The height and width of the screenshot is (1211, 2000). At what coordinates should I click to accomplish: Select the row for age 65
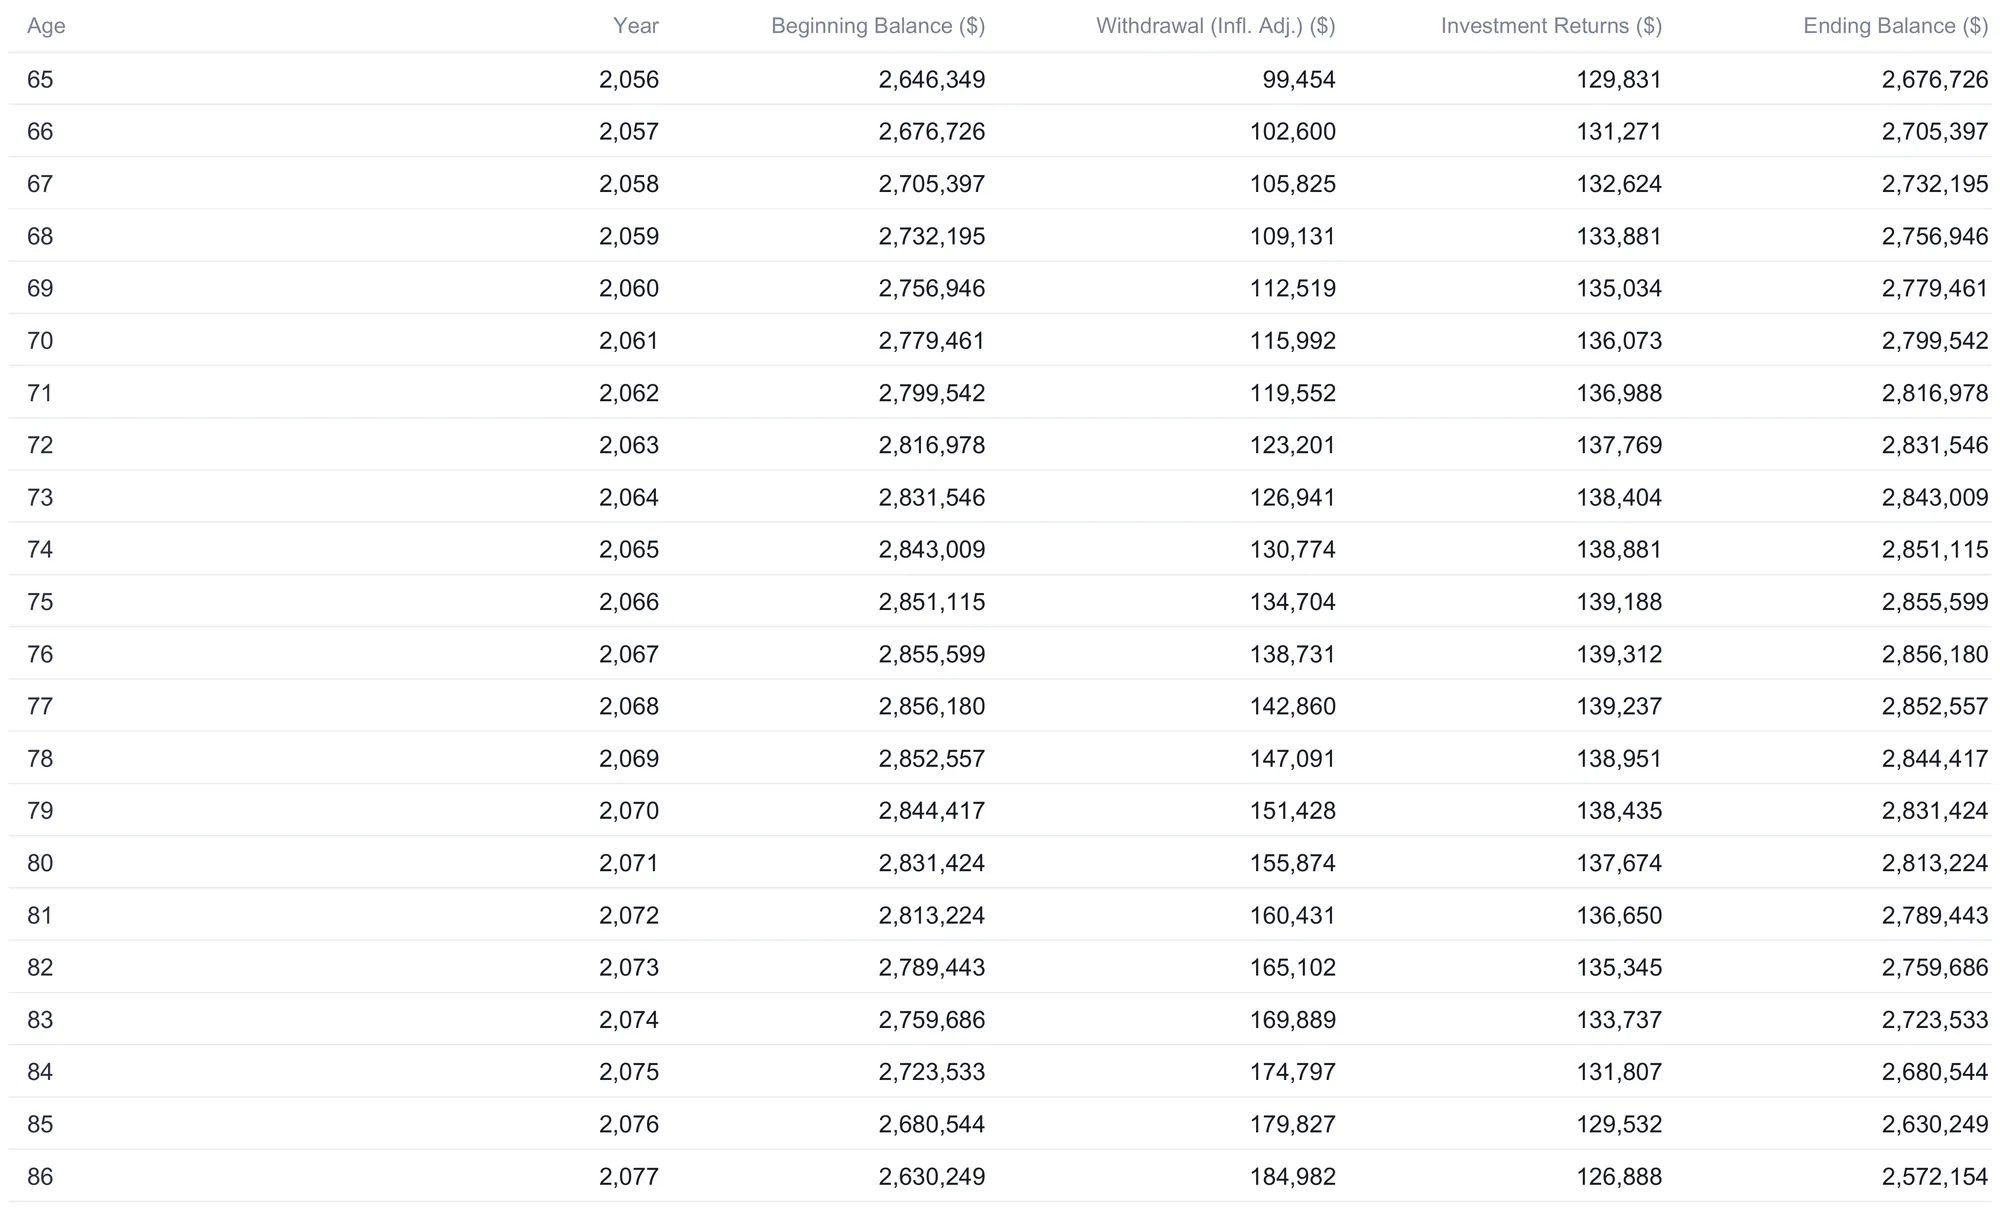tap(1000, 79)
